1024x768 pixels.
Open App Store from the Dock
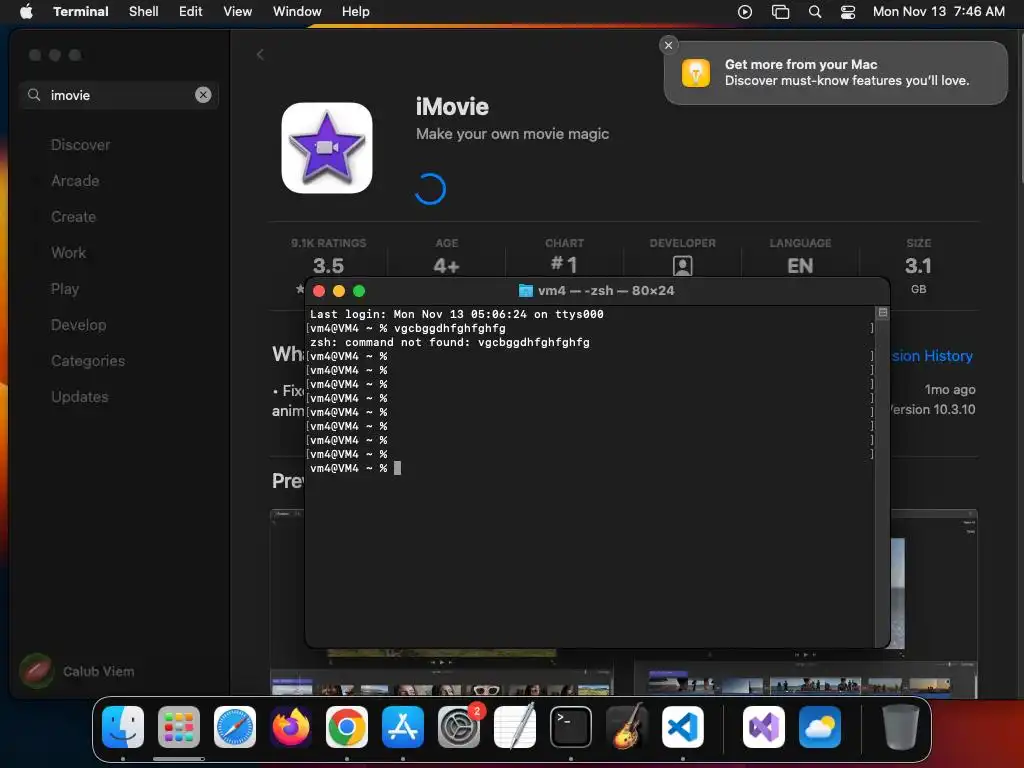pyautogui.click(x=403, y=727)
